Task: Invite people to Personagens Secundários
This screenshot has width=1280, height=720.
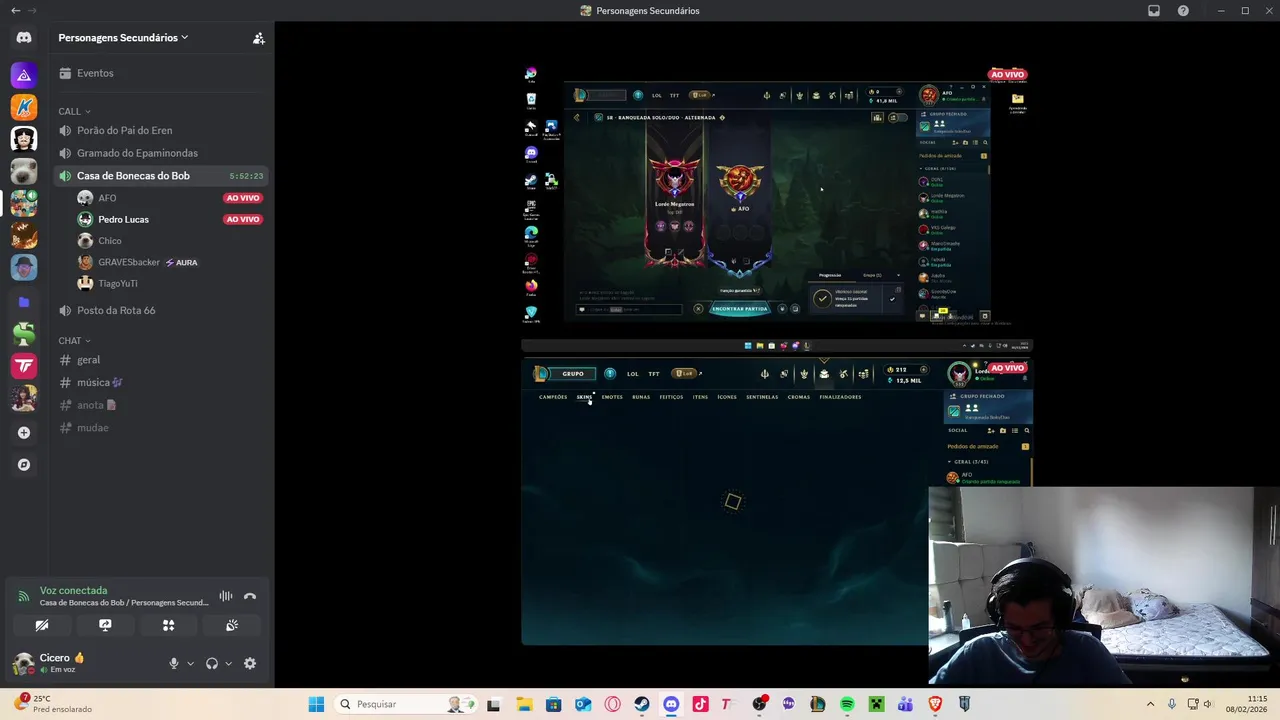Action: (x=258, y=38)
